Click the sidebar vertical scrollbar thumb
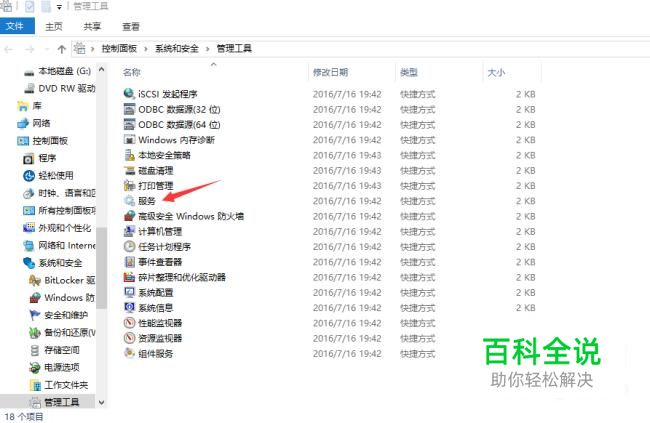Screen dimensions: 650x423 click(101, 268)
